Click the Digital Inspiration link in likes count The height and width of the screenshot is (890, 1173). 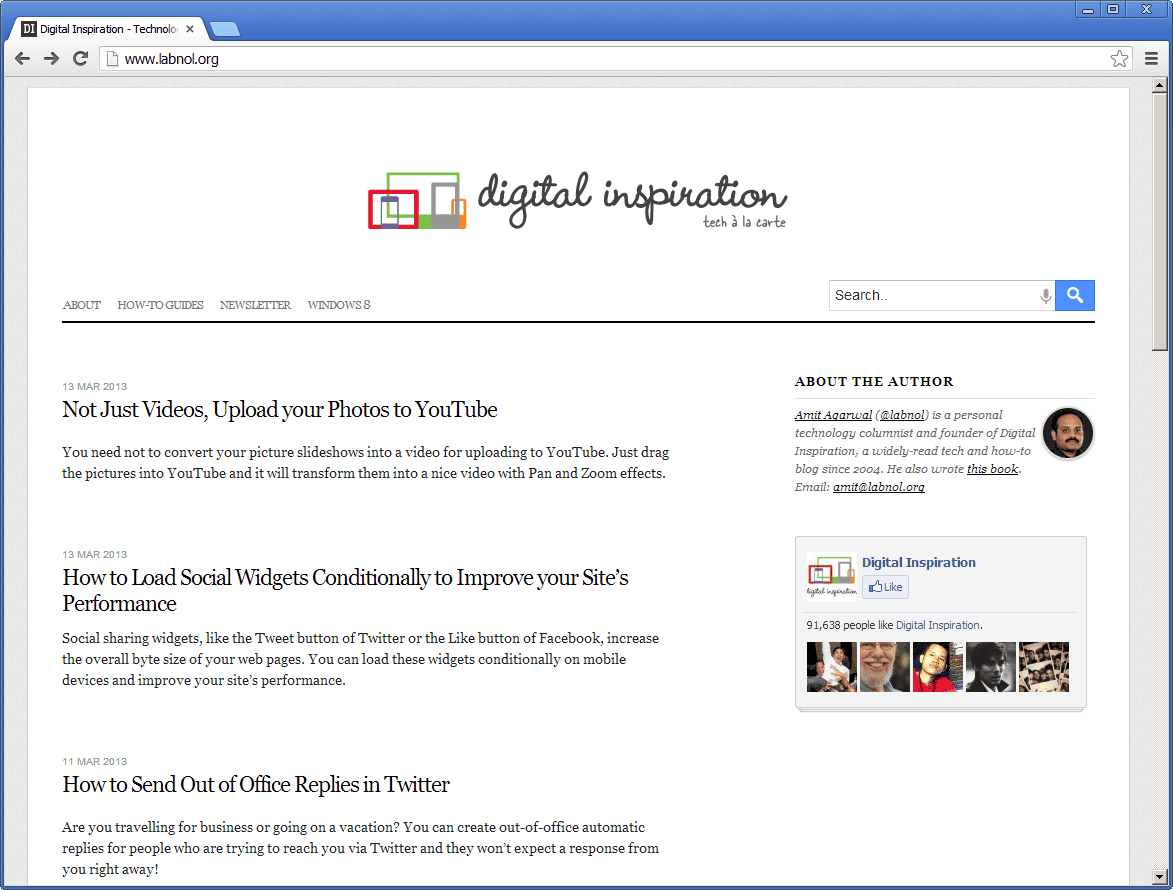[938, 625]
